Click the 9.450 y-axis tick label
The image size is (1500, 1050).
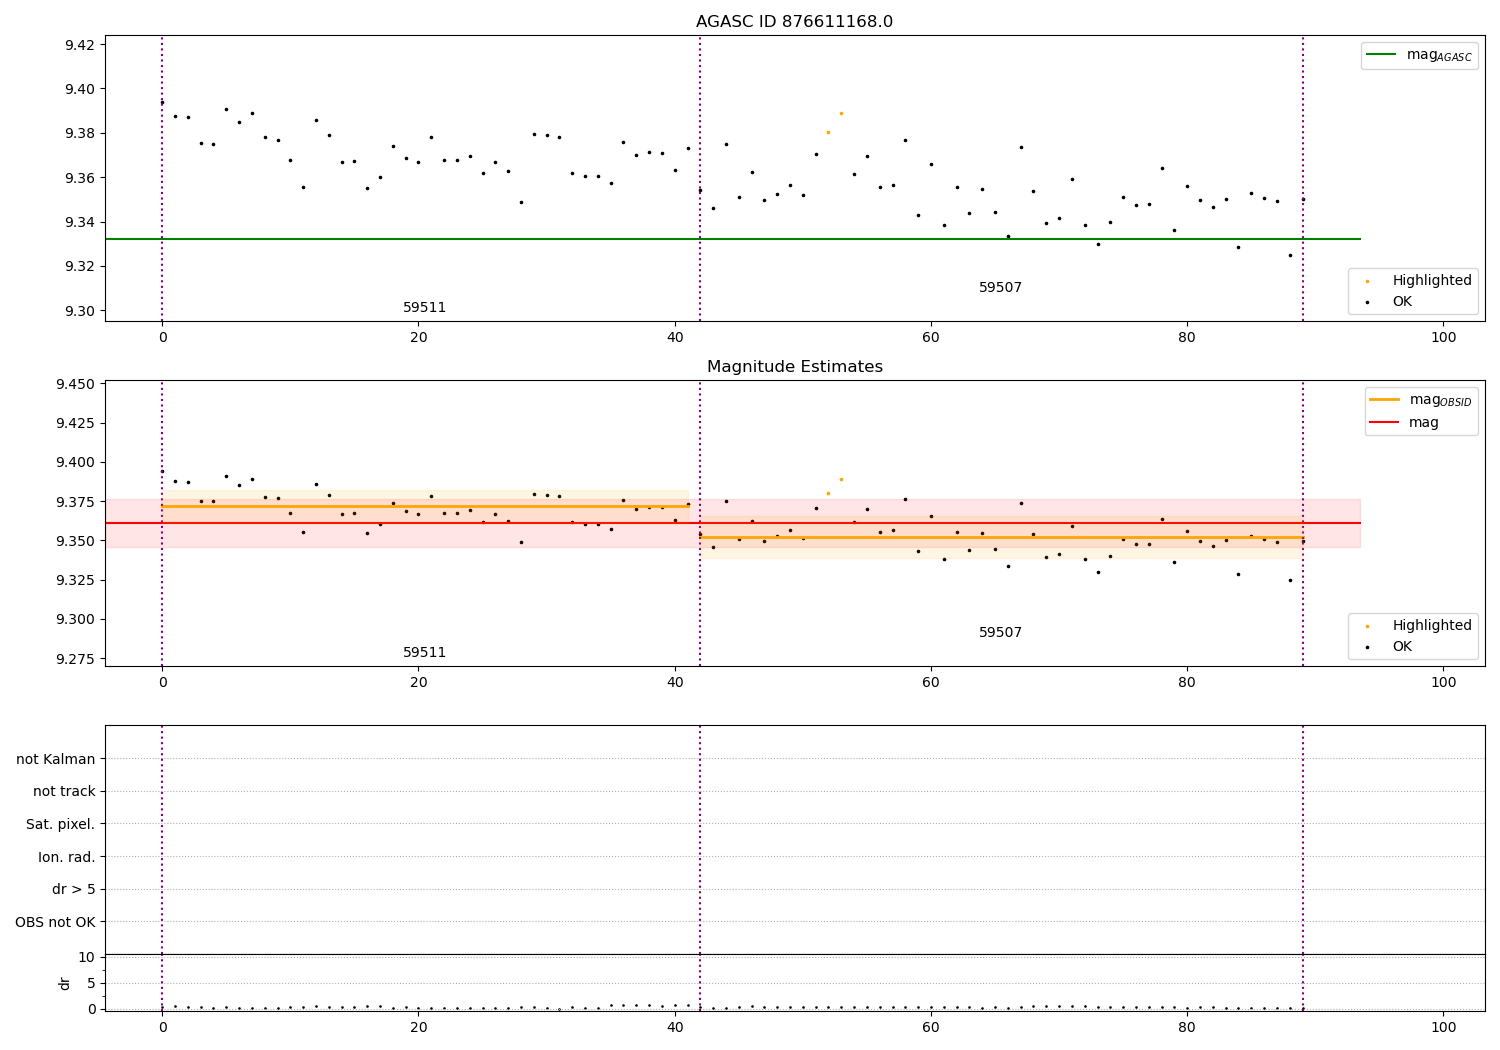(x=75, y=384)
